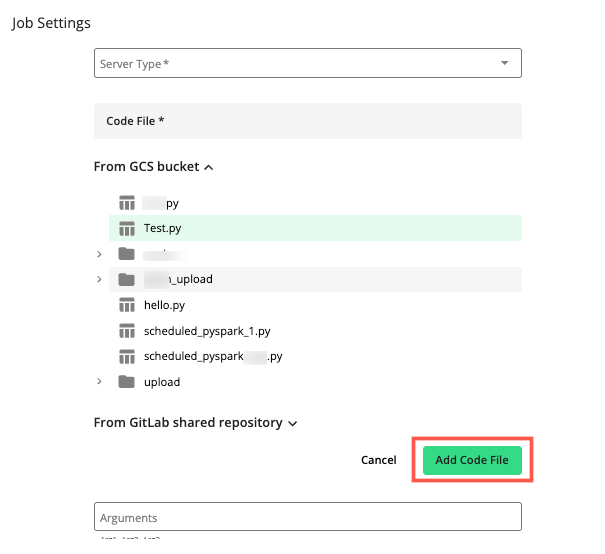
Task: Click the last scheduled_pyspark file icon
Action: pos(126,356)
